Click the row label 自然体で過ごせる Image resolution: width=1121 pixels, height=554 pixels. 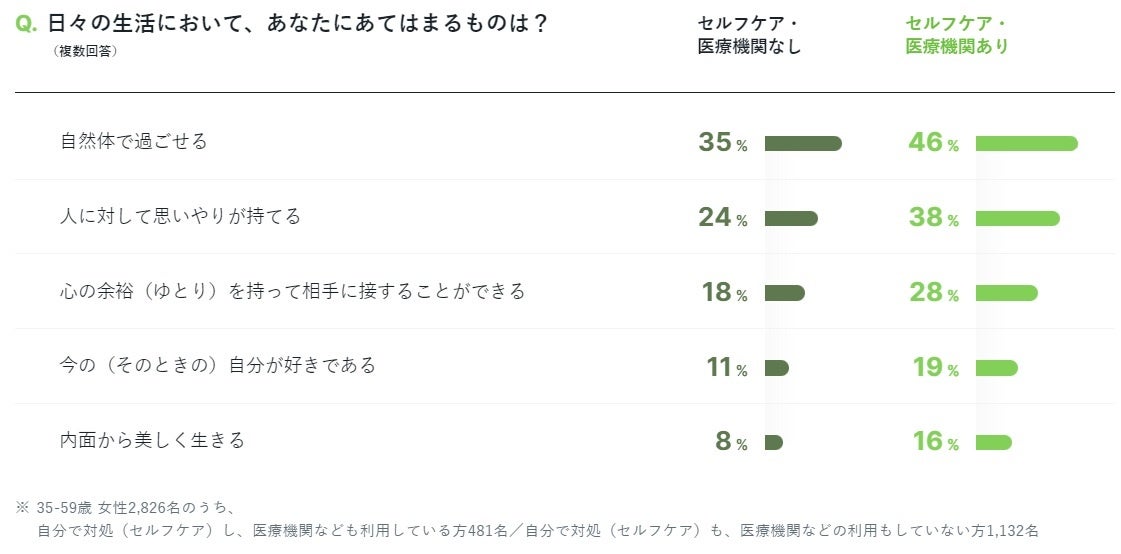(134, 142)
